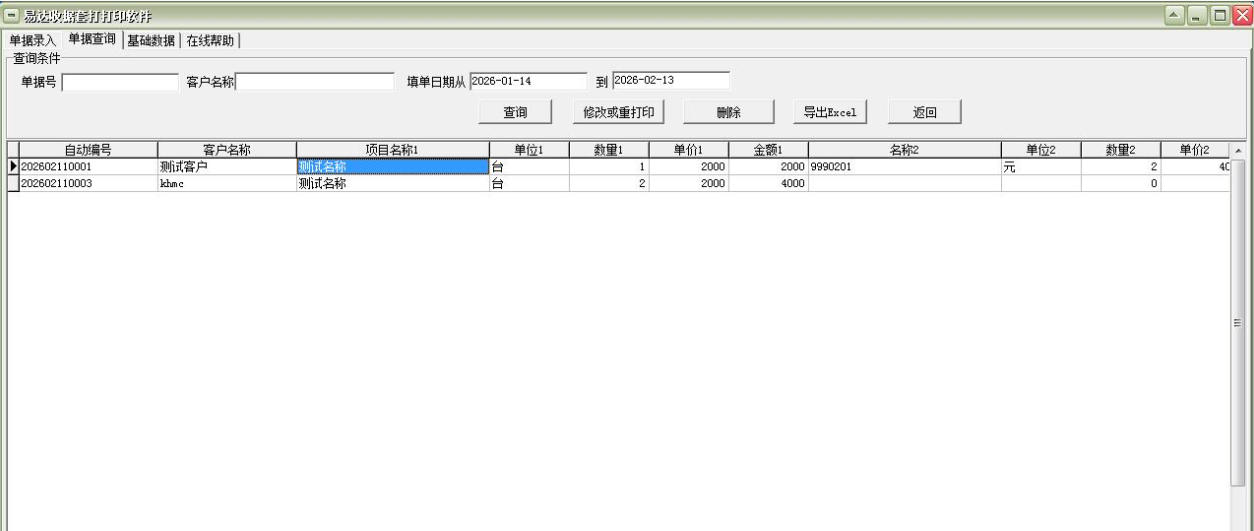
Task: Click row indicator arrow of first record
Action: [13, 167]
